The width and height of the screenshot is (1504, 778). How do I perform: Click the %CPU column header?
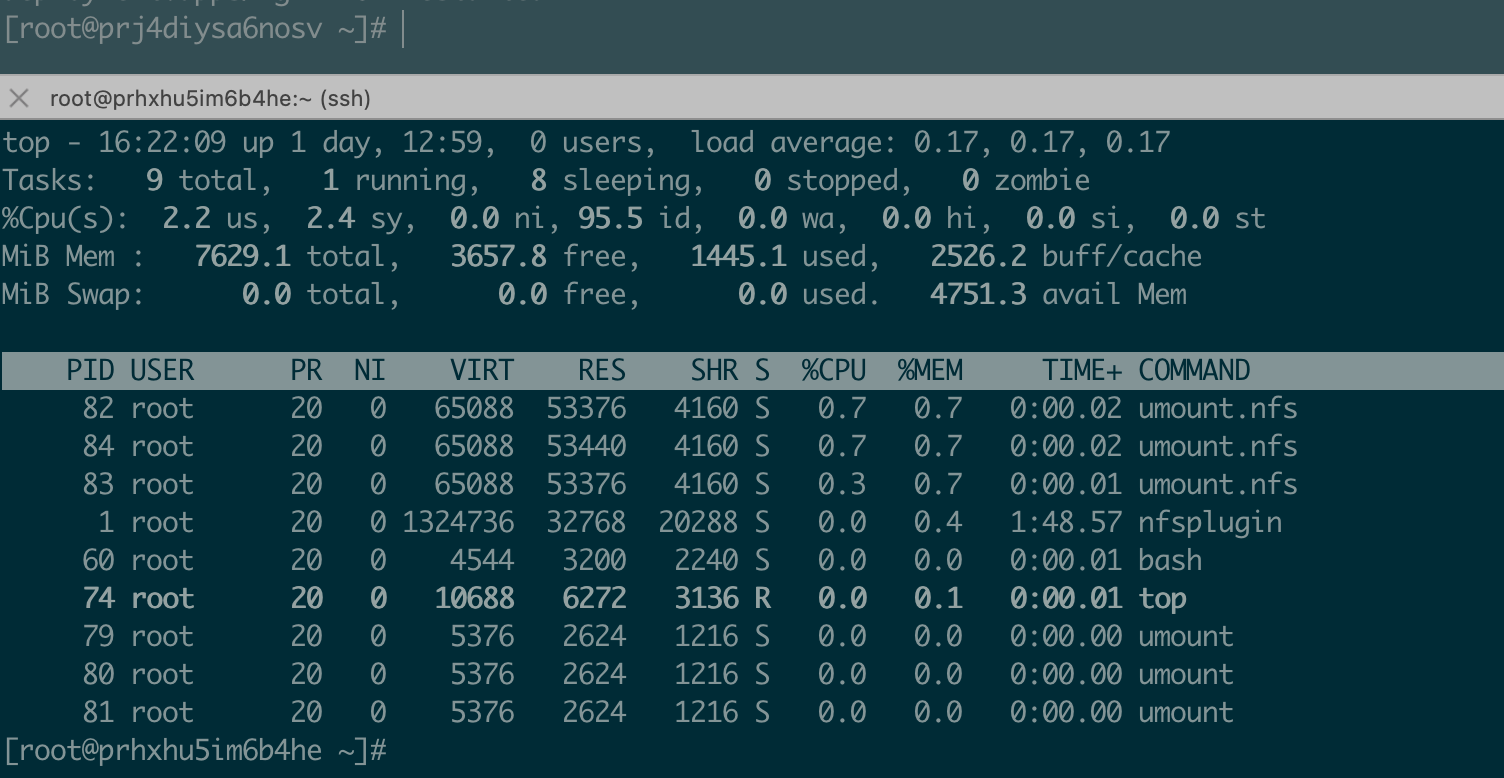833,370
